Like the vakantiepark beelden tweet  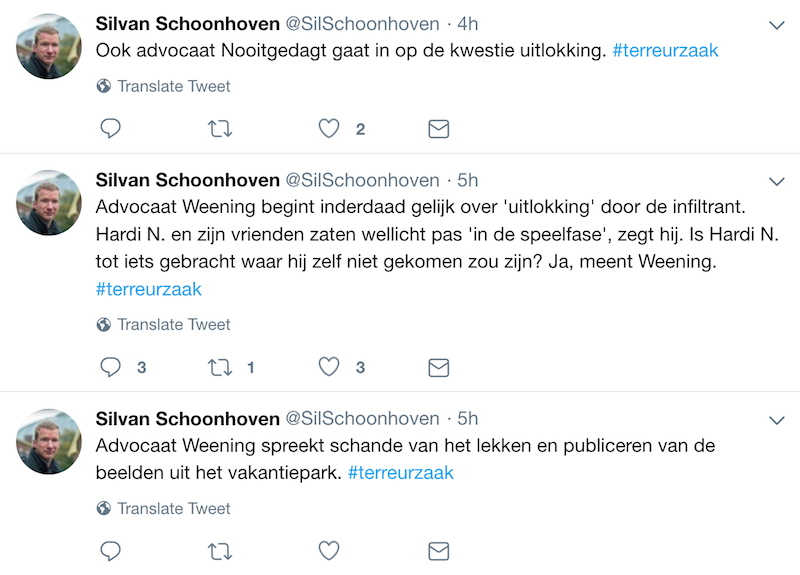point(329,551)
